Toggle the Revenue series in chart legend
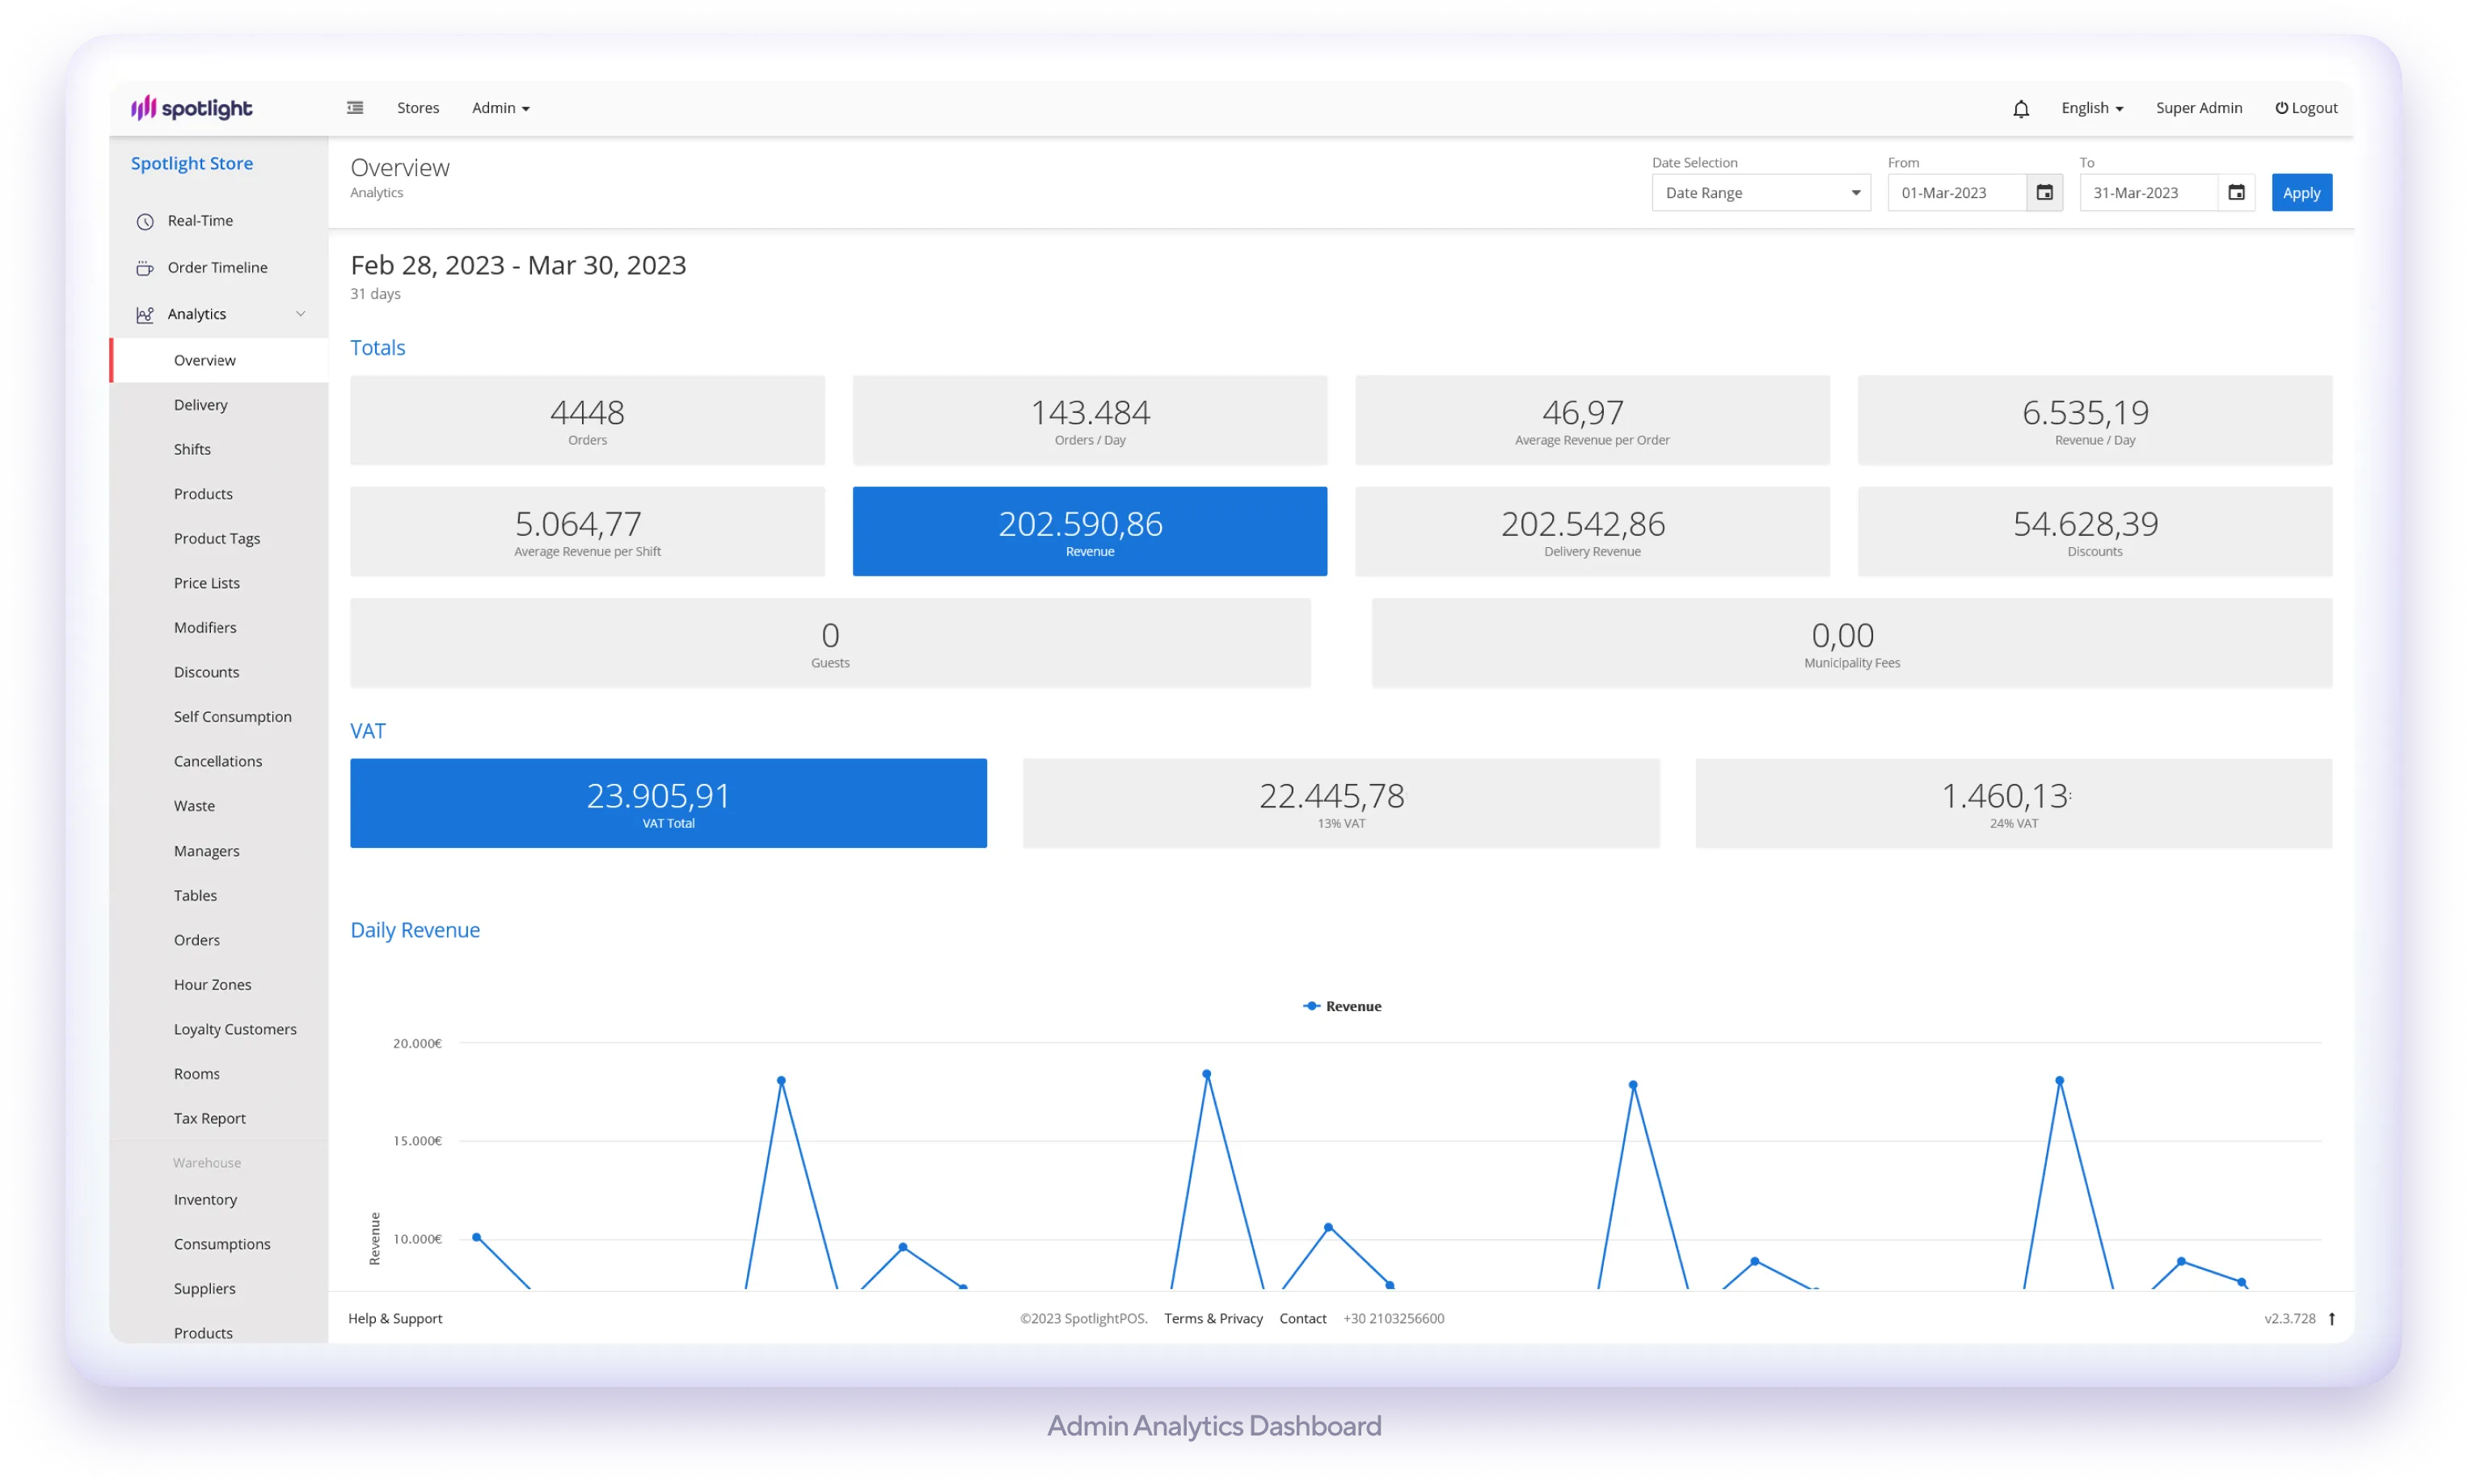 [1342, 1007]
